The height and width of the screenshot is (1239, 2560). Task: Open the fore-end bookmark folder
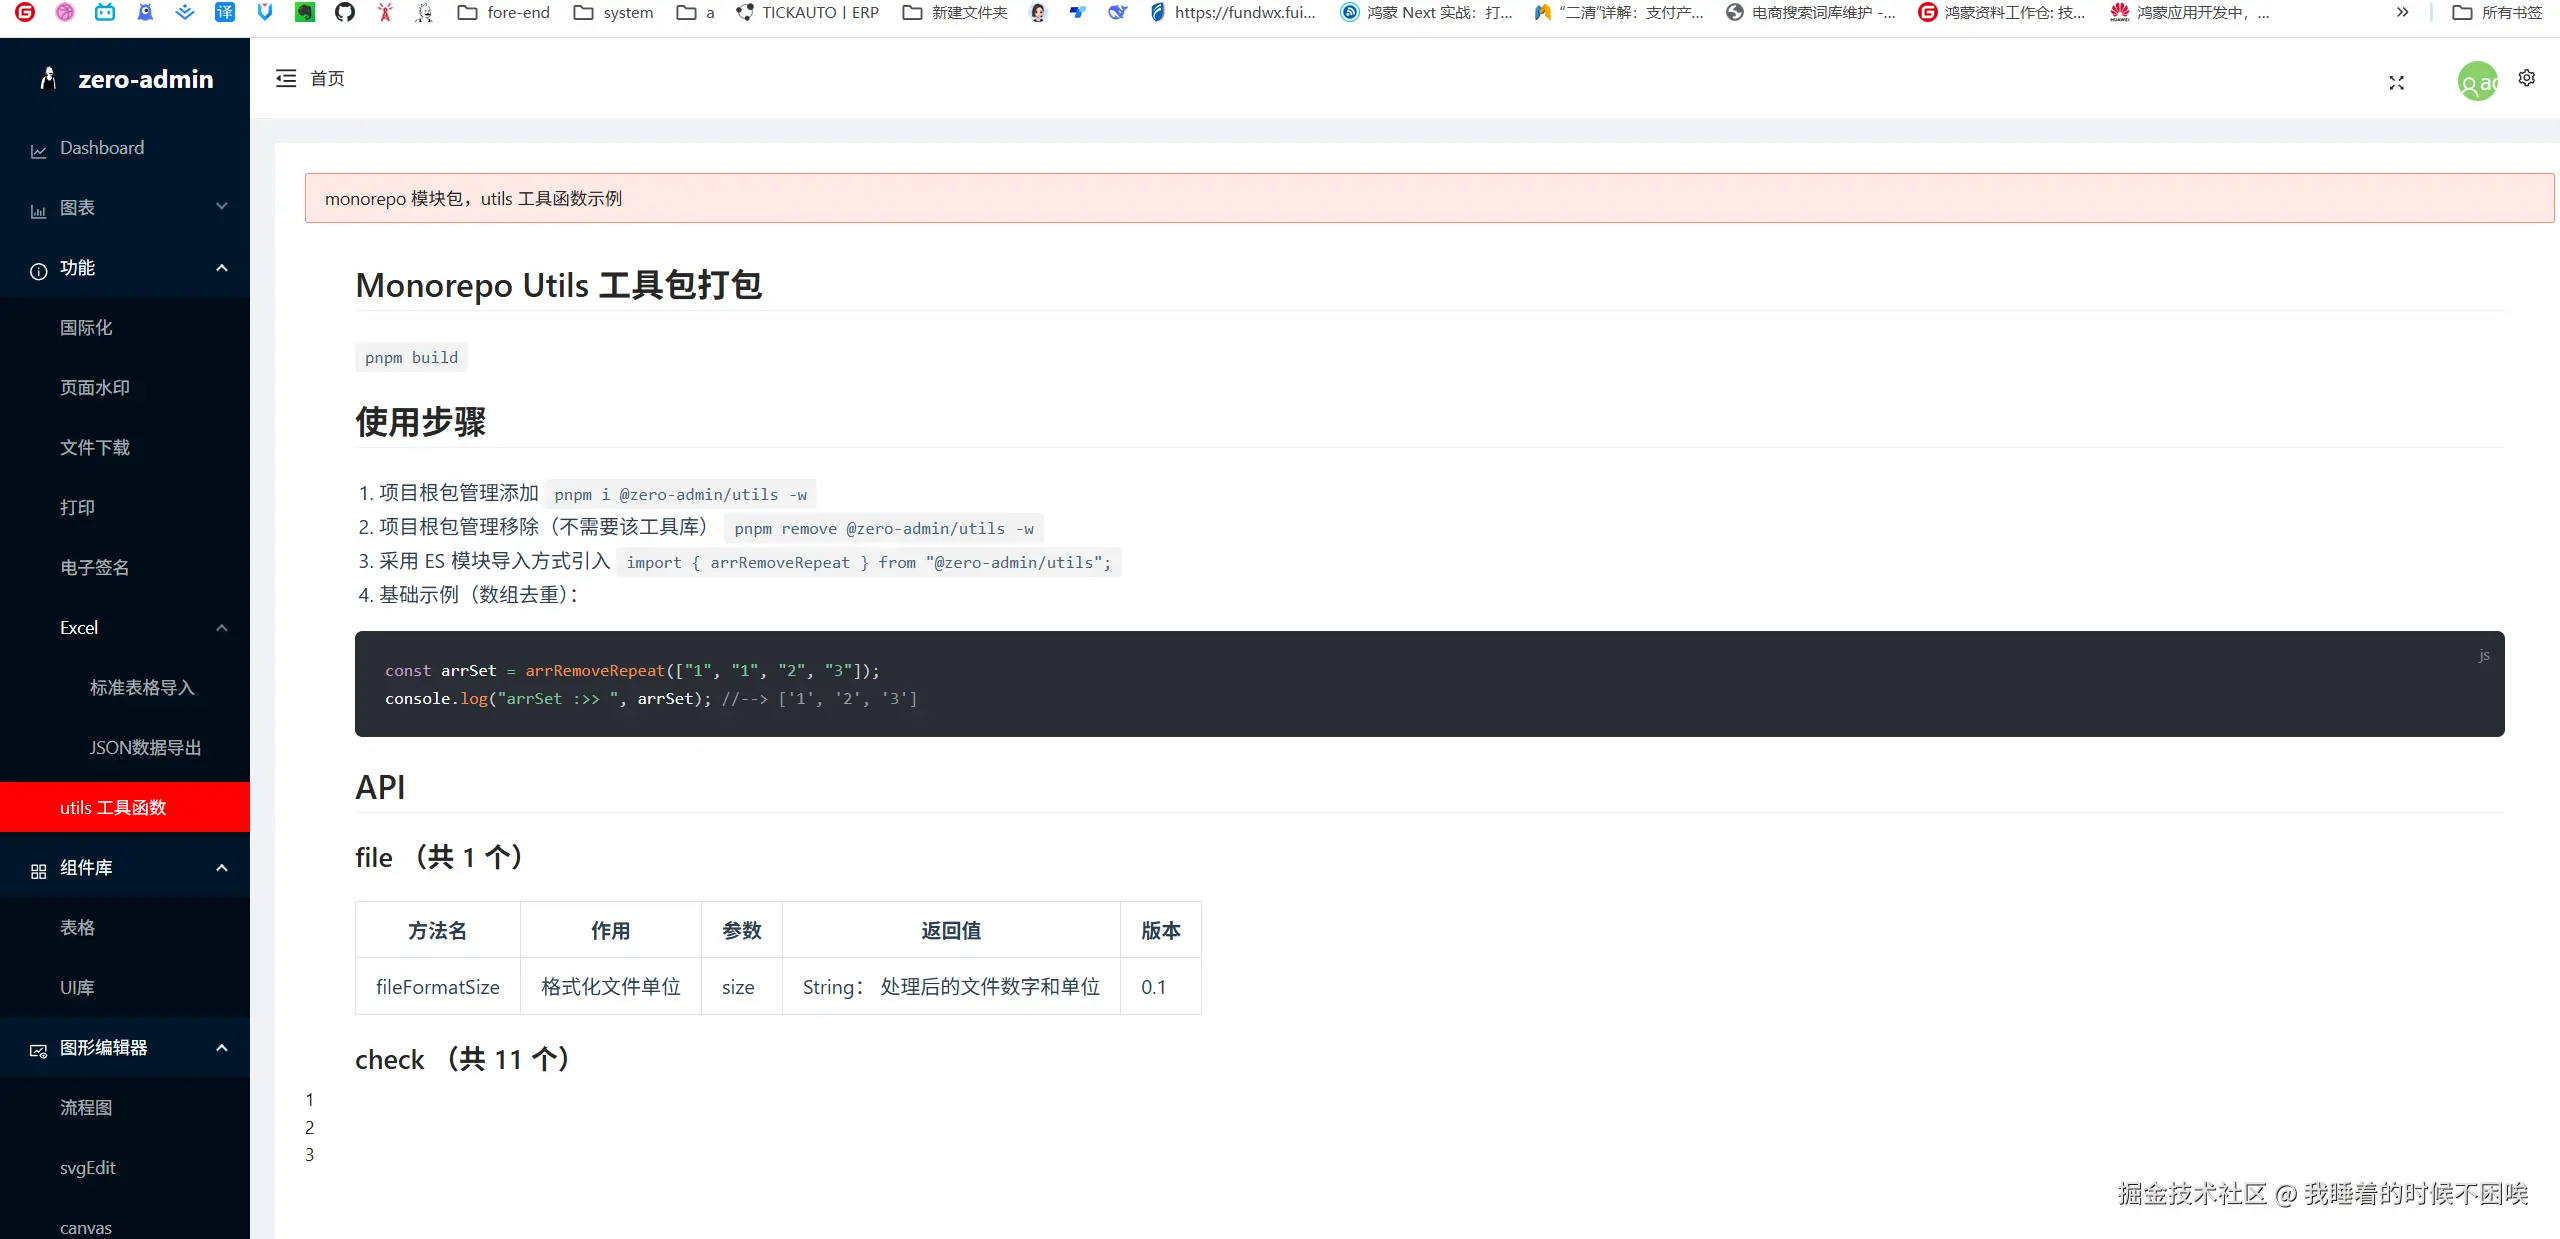point(504,12)
